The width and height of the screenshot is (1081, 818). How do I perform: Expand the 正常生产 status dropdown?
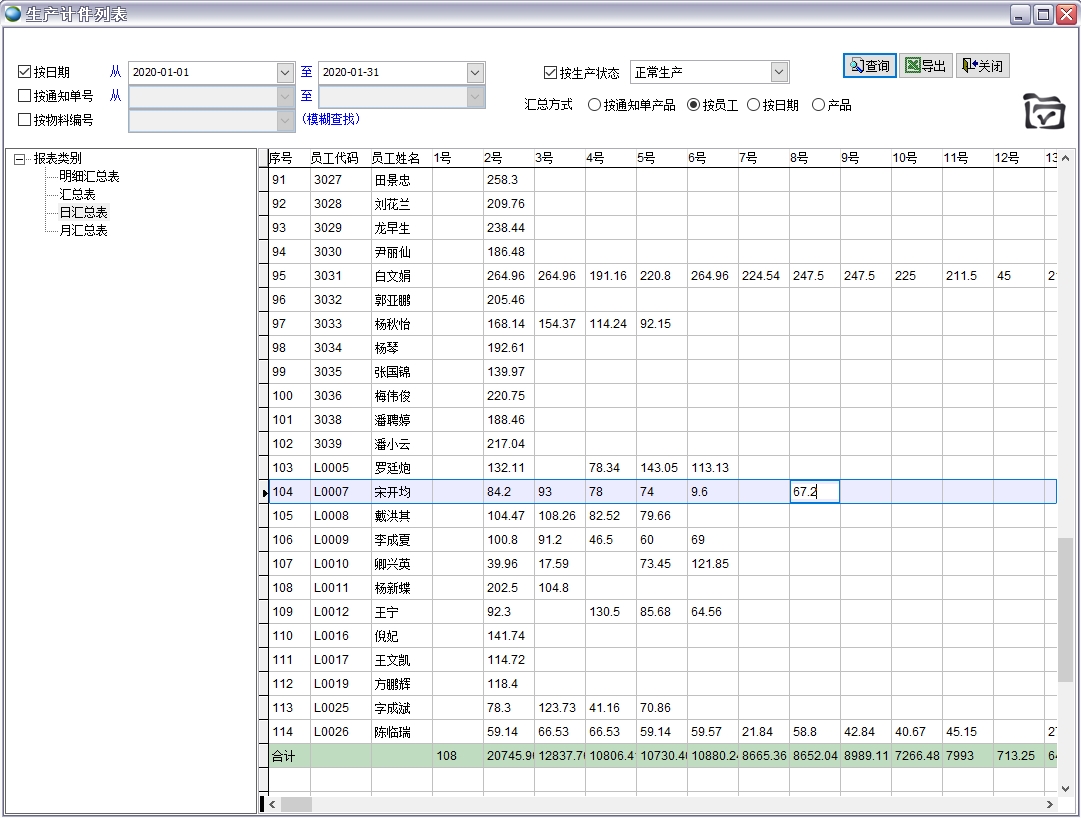point(779,72)
